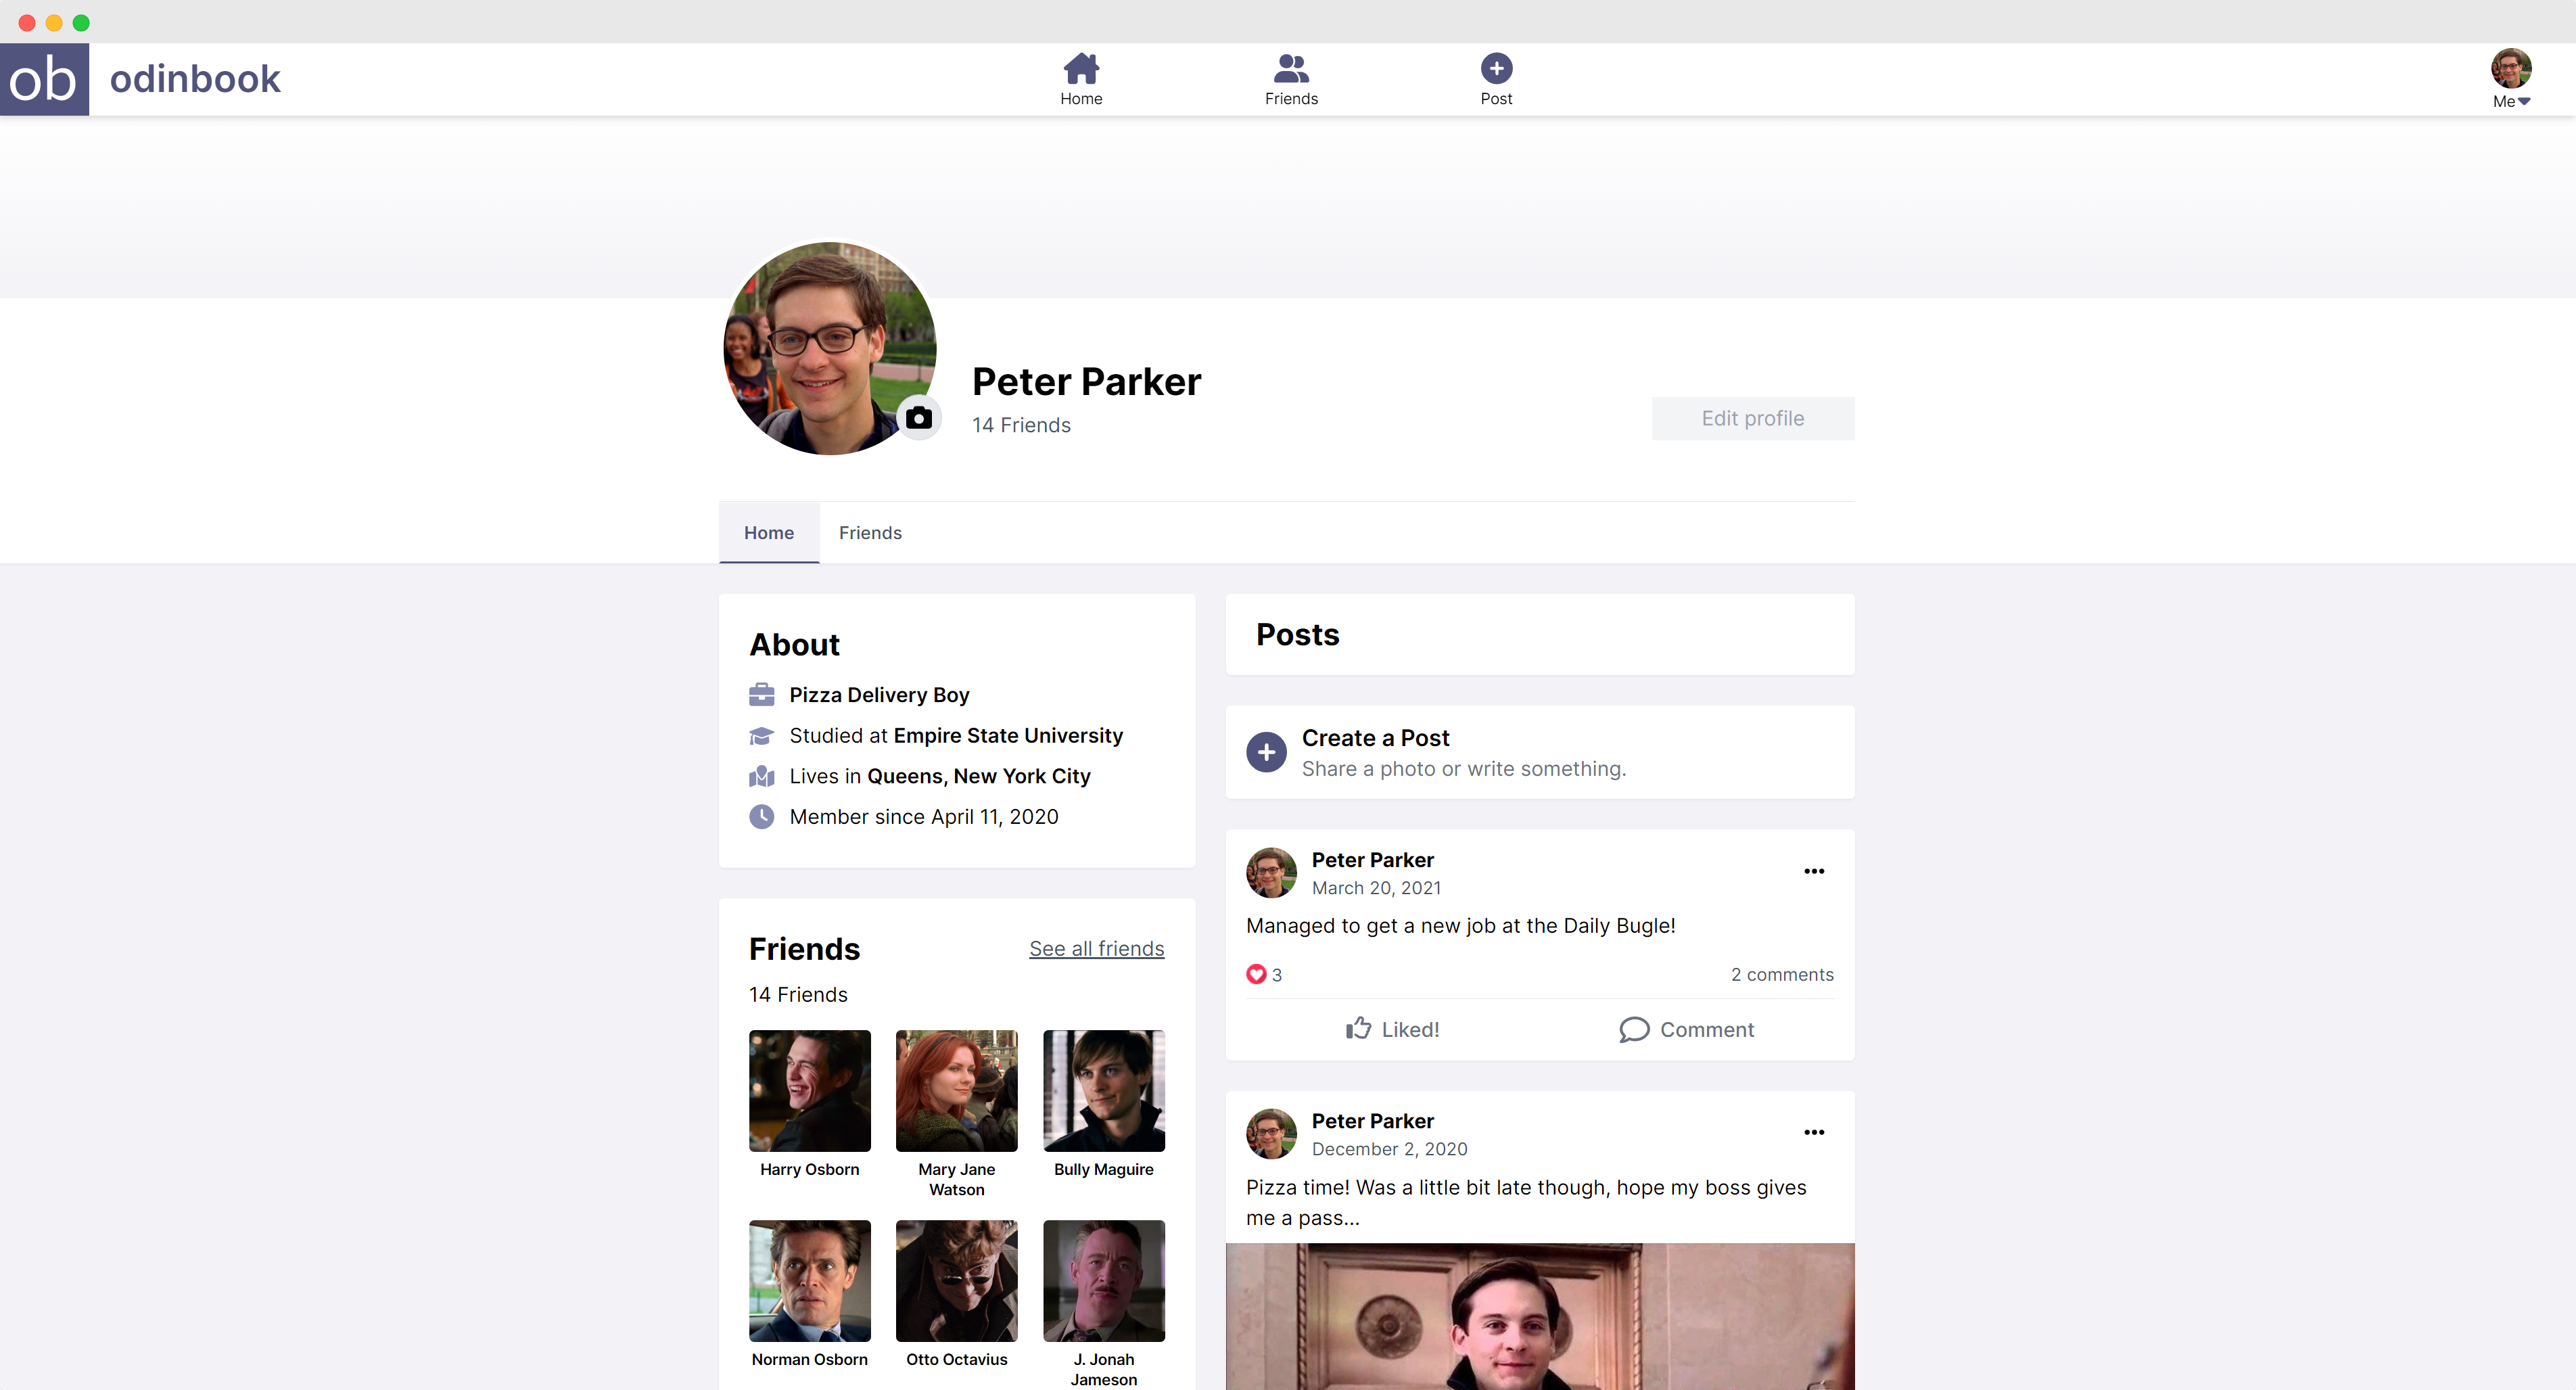Open Friends via the people icon in navbar
The width and height of the screenshot is (2576, 1390).
click(x=1291, y=69)
